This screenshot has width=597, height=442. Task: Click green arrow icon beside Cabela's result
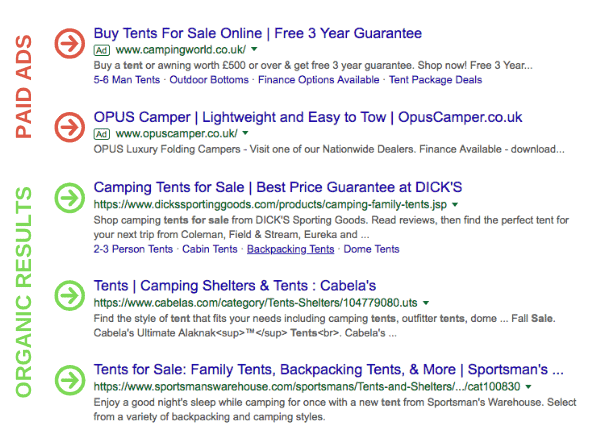tap(69, 295)
